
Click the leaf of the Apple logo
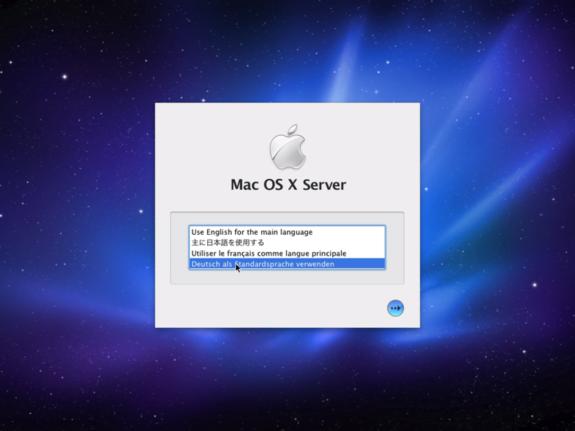click(292, 129)
